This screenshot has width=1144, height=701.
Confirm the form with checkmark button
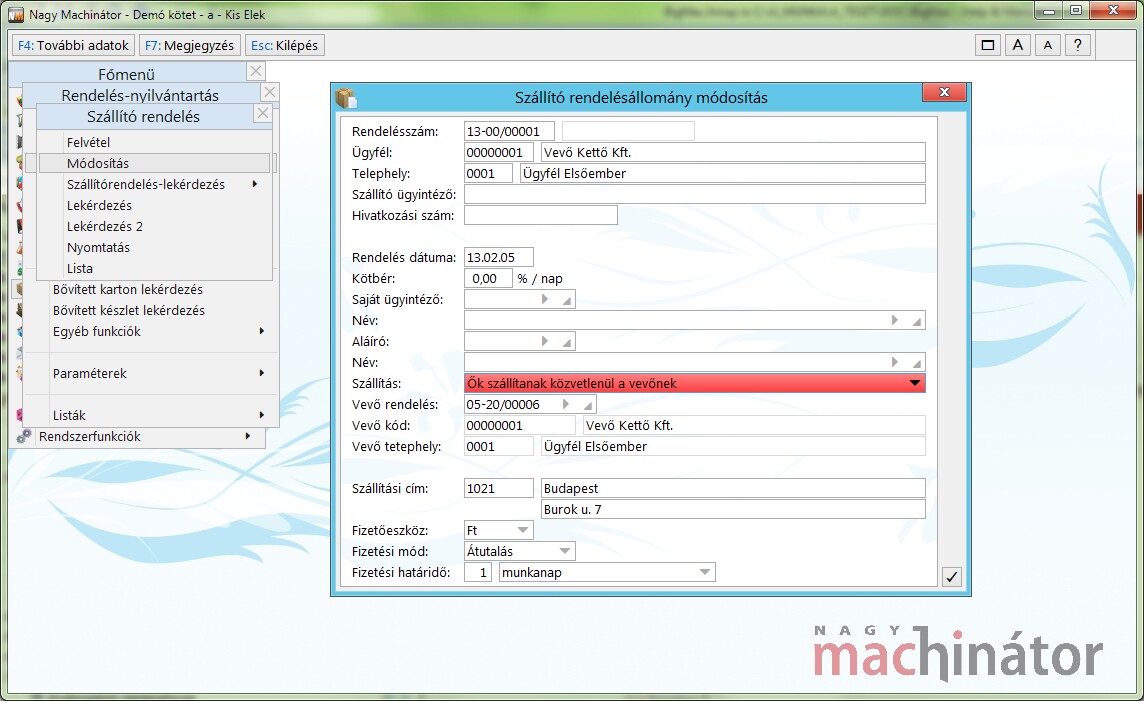click(951, 577)
